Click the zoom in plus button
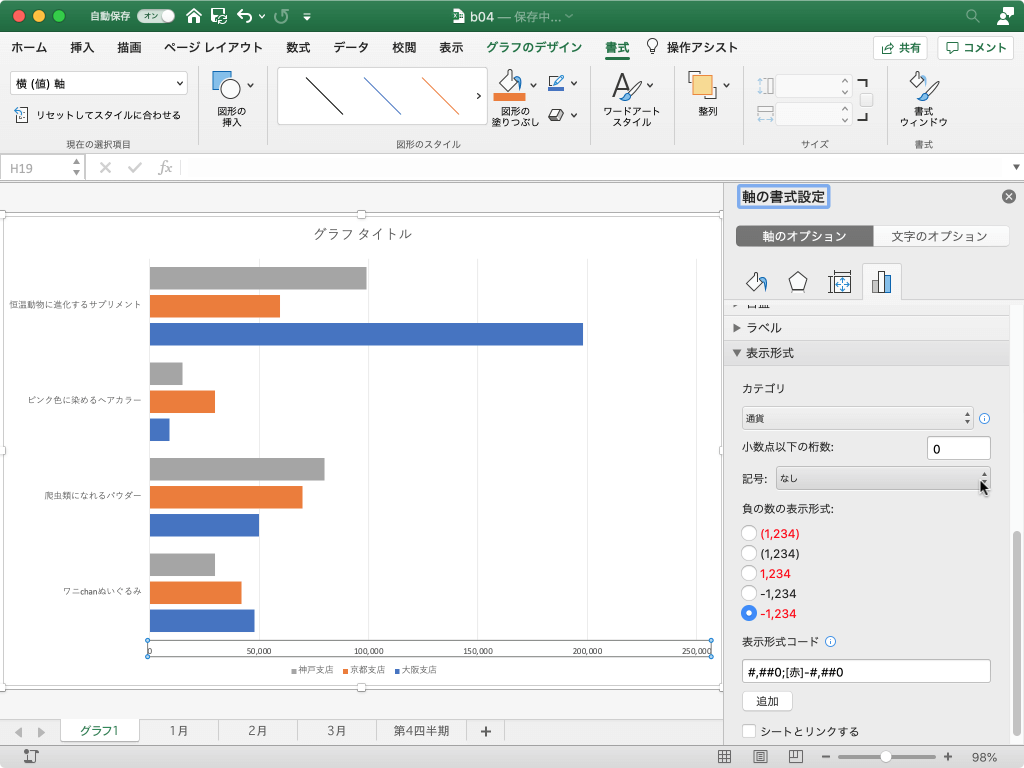 pos(948,756)
